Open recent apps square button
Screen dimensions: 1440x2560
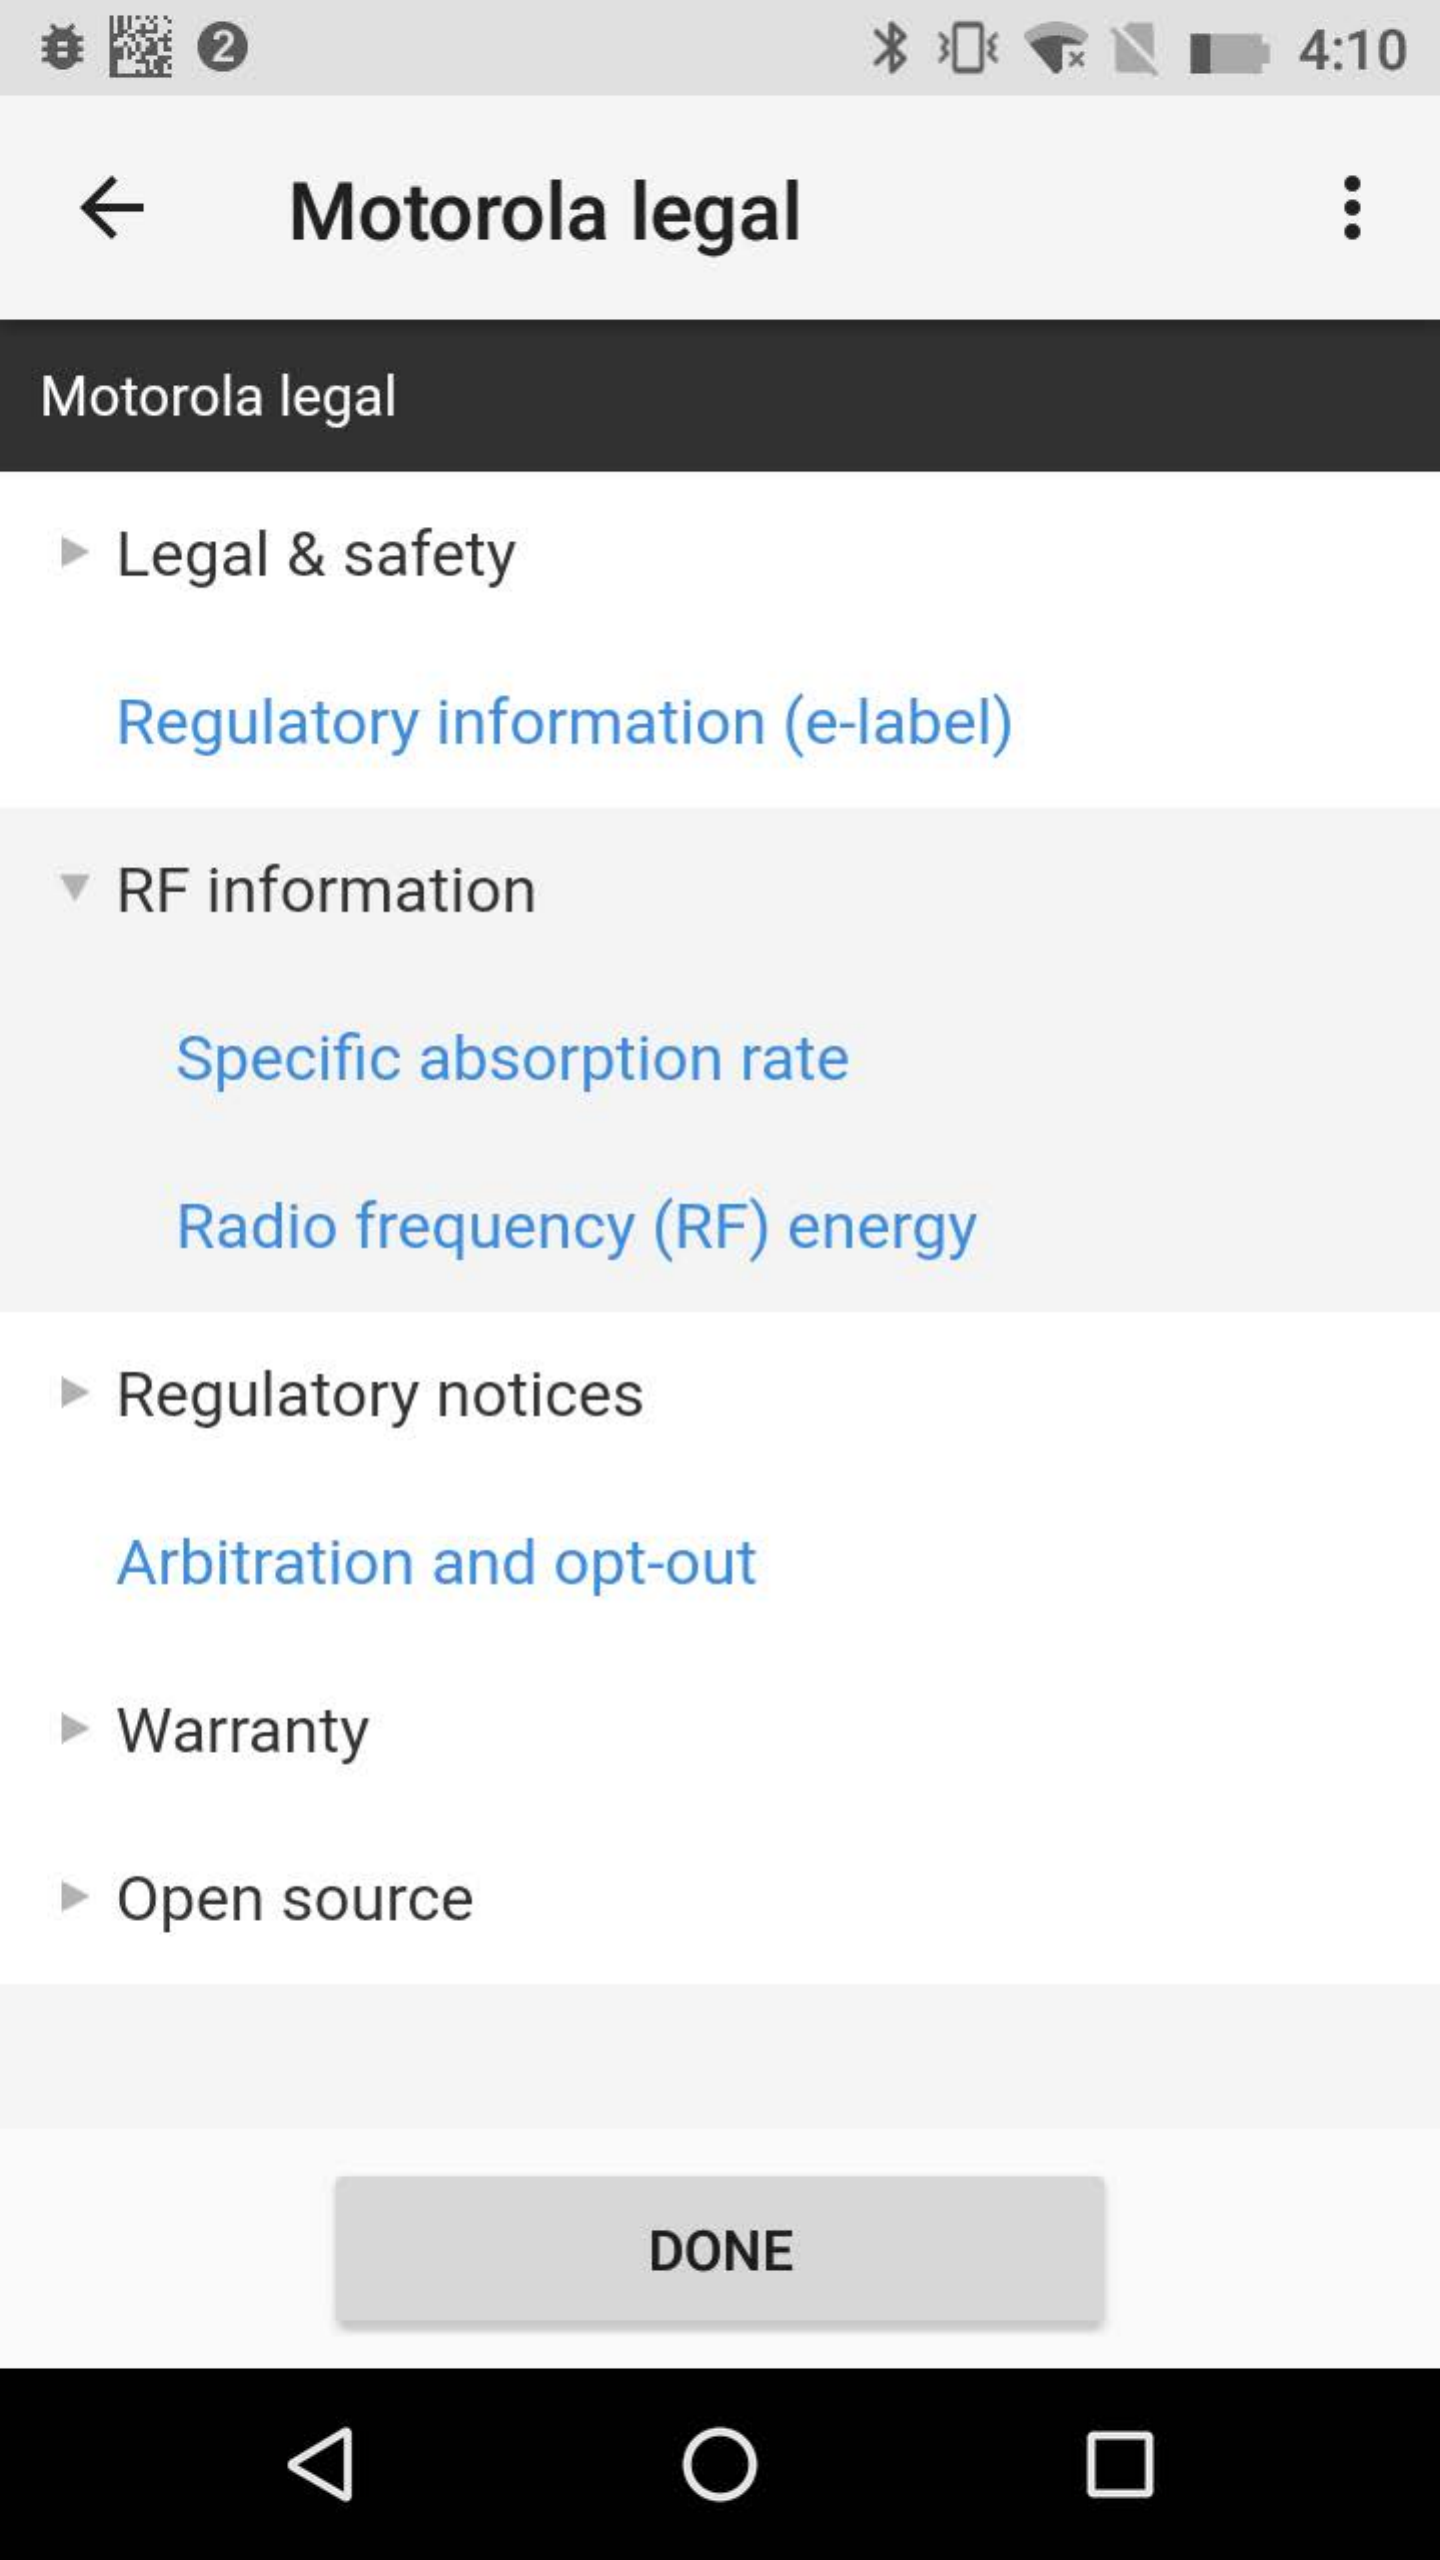click(x=1120, y=2464)
